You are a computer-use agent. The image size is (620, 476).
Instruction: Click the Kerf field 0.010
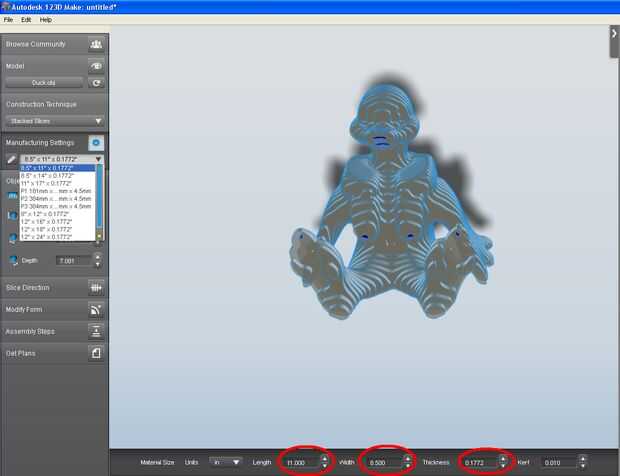click(559, 463)
